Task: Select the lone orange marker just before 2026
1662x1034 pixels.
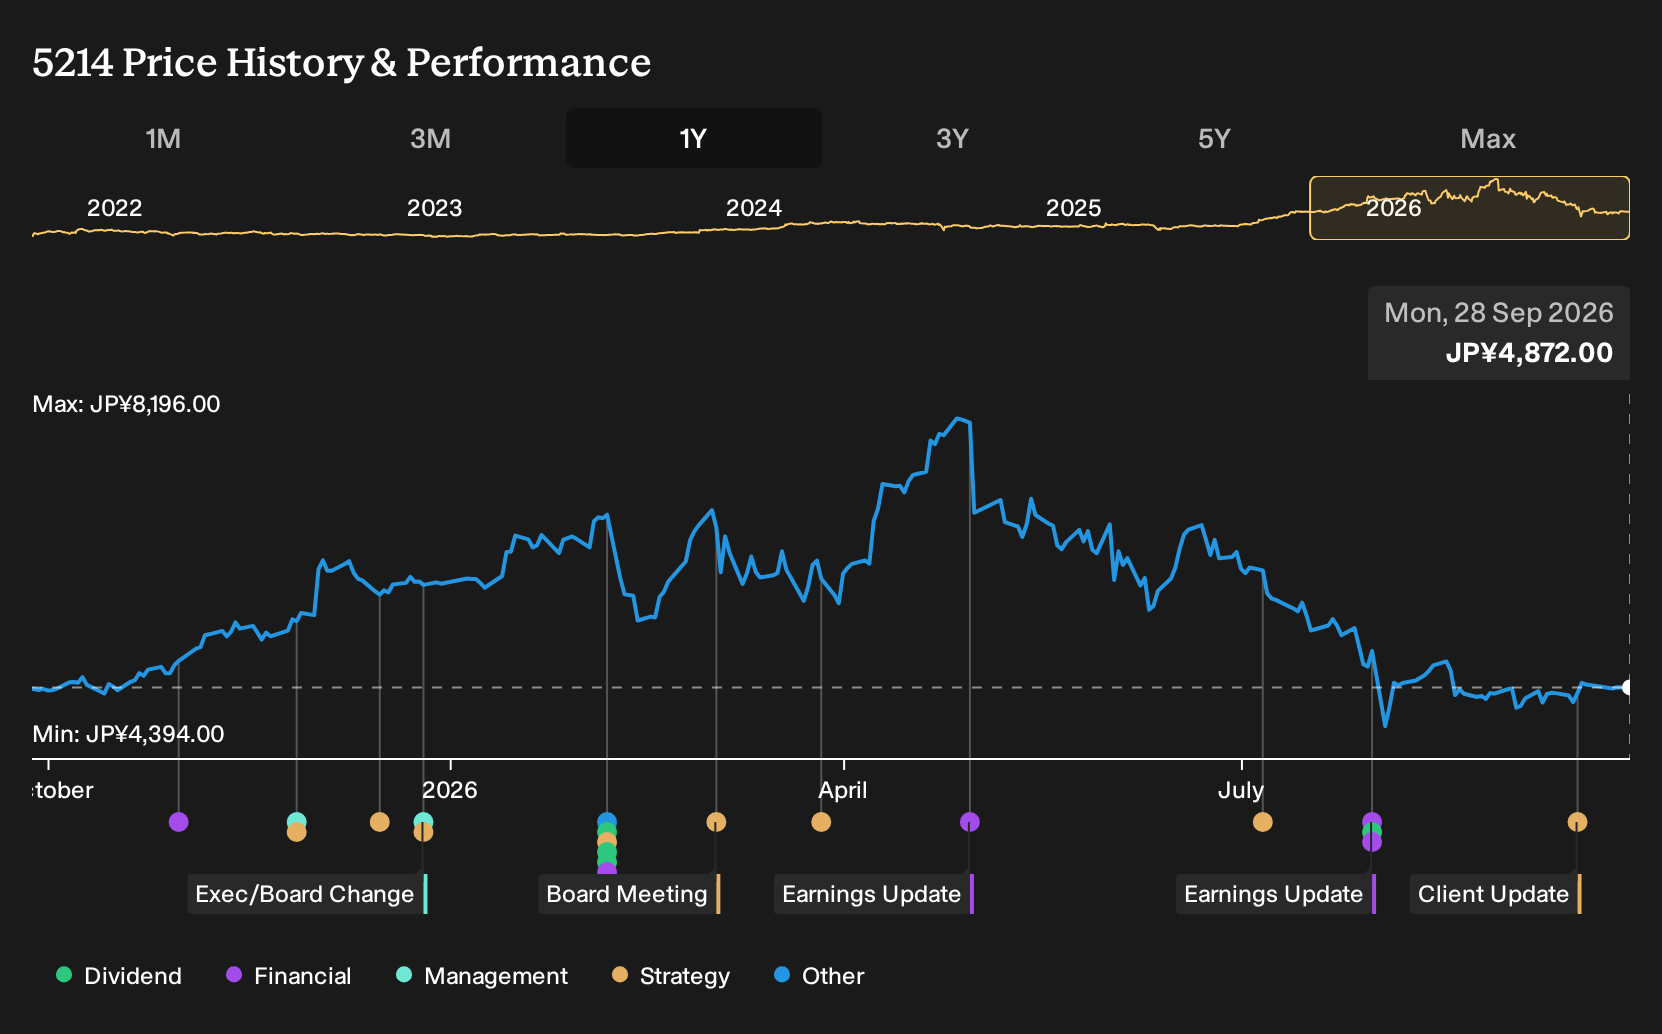Action: (x=379, y=822)
